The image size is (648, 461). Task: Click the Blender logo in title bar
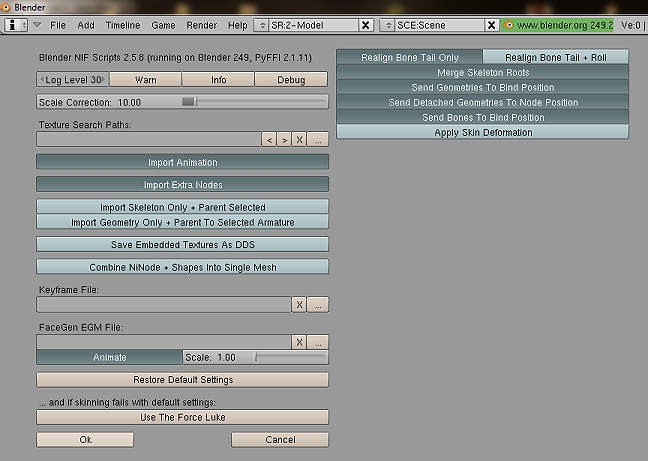(x=5, y=7)
